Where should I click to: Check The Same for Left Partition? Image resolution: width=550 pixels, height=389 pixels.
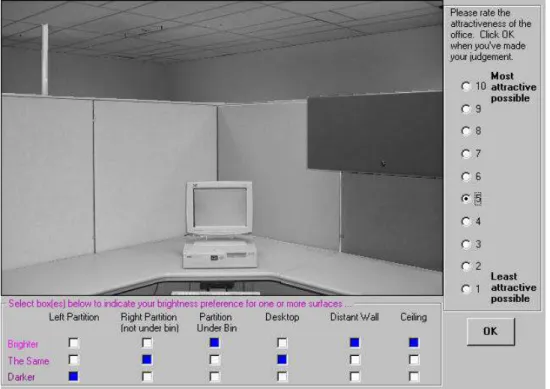[74, 360]
